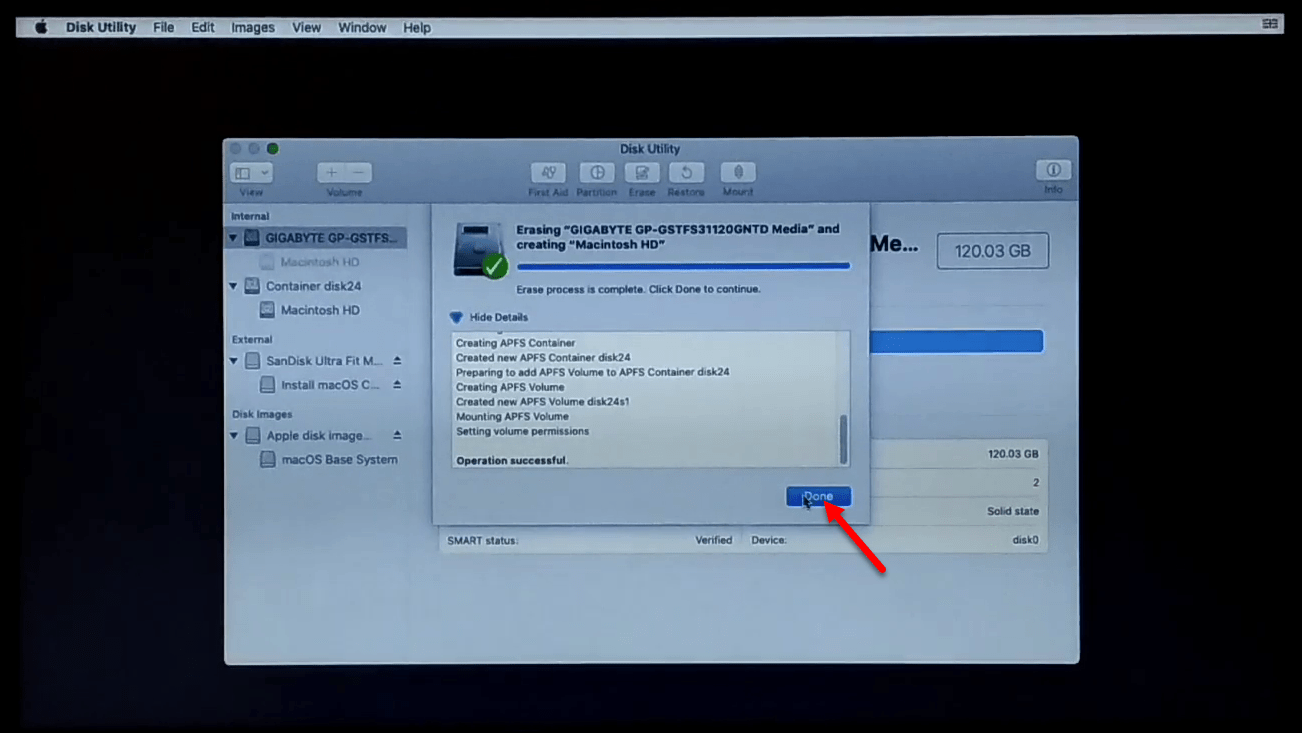The height and width of the screenshot is (733, 1302).
Task: Click the Device disk0 value
Action: pyautogui.click(x=1025, y=540)
